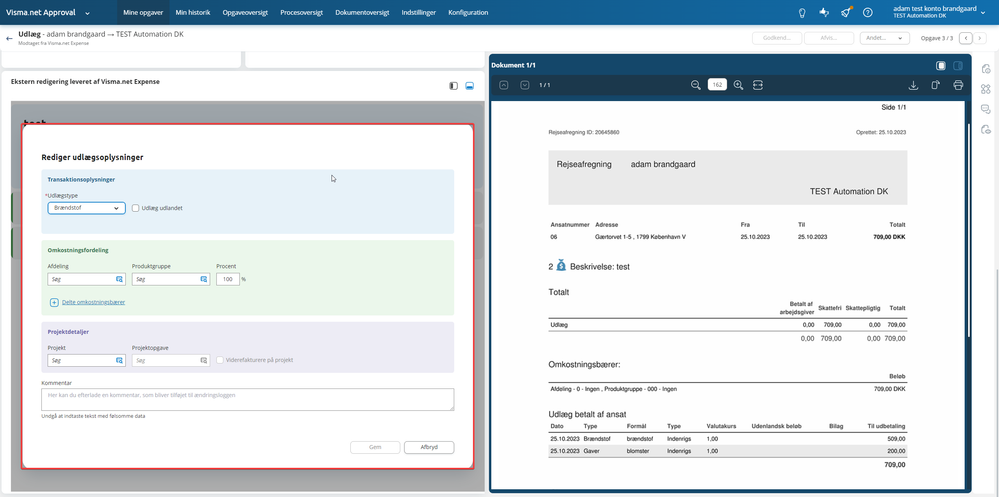
Task: Switch to bottom panel layout toggle
Action: click(470, 85)
